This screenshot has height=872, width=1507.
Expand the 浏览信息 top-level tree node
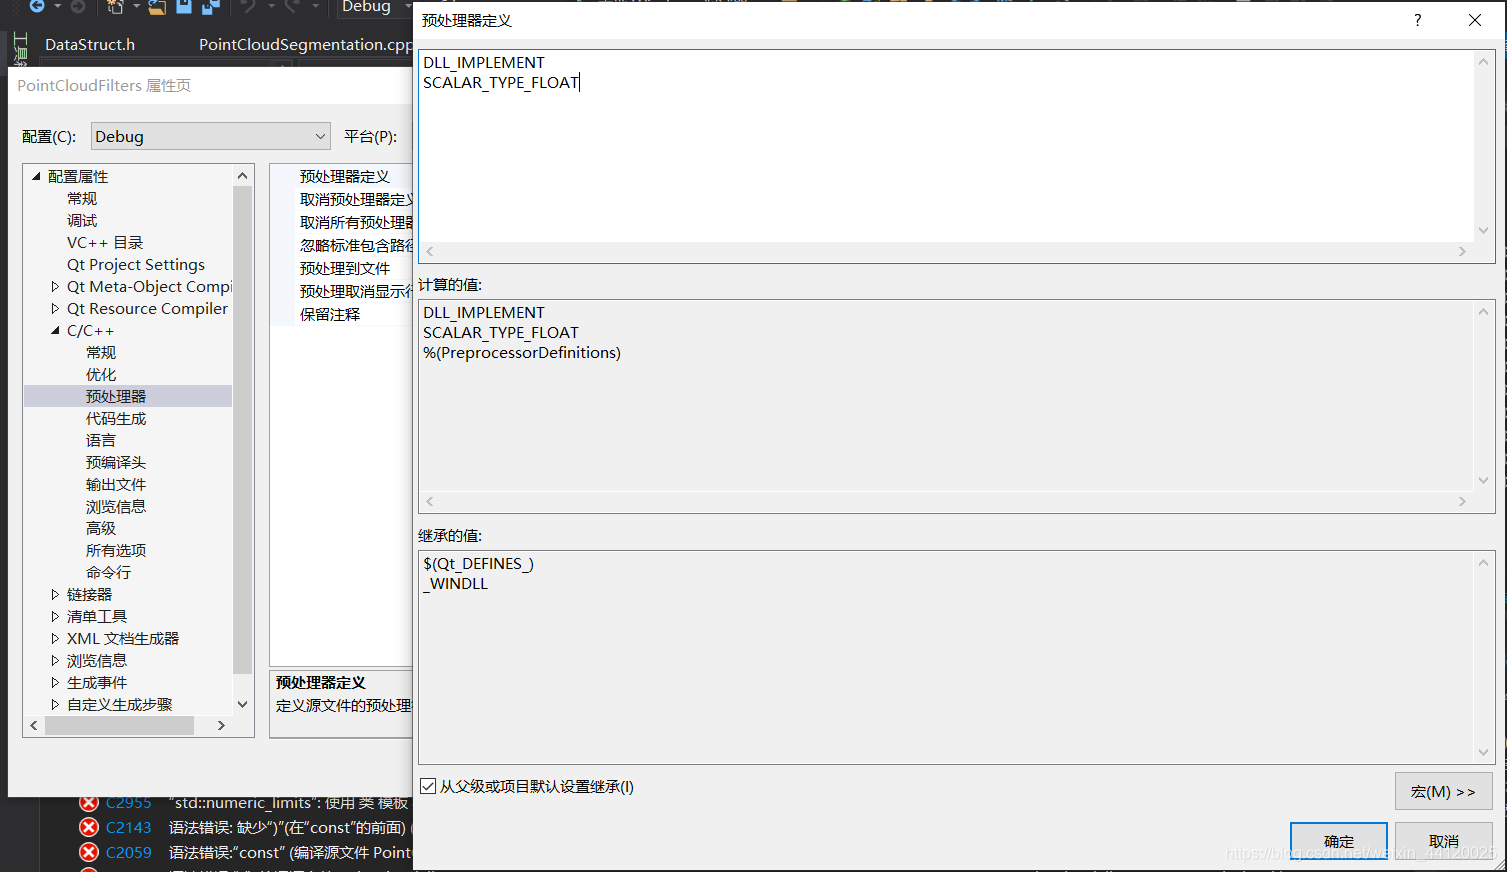(55, 660)
